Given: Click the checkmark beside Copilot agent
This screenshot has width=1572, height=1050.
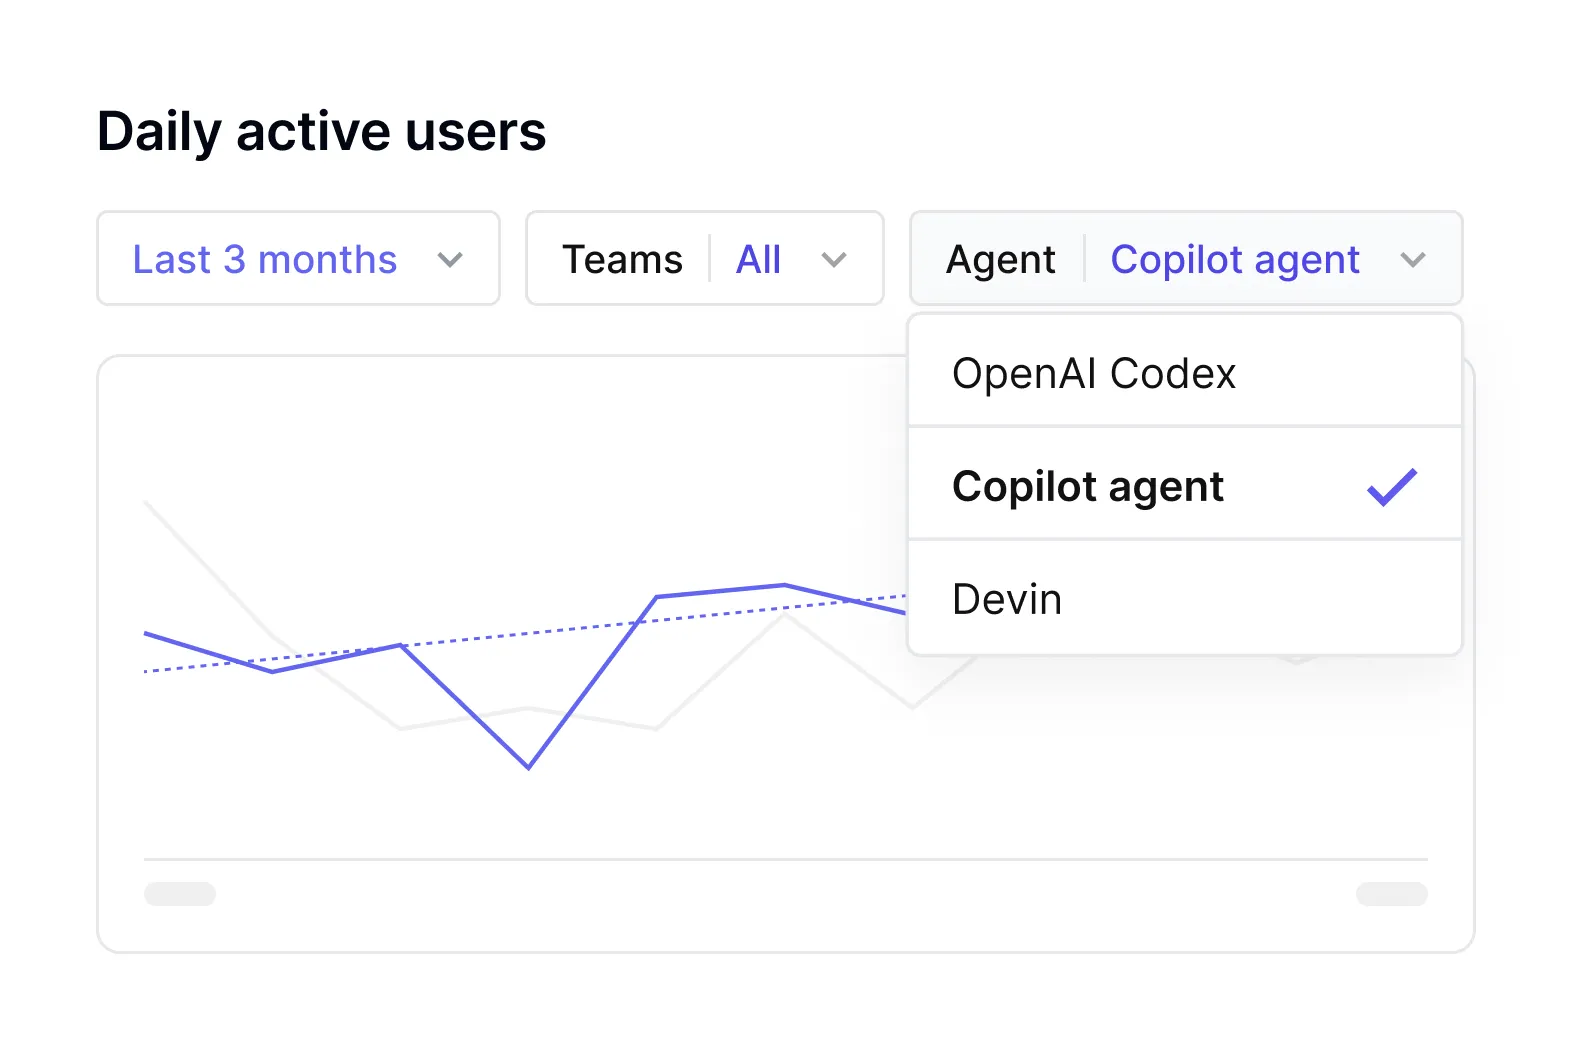Looking at the screenshot, I should [1392, 487].
